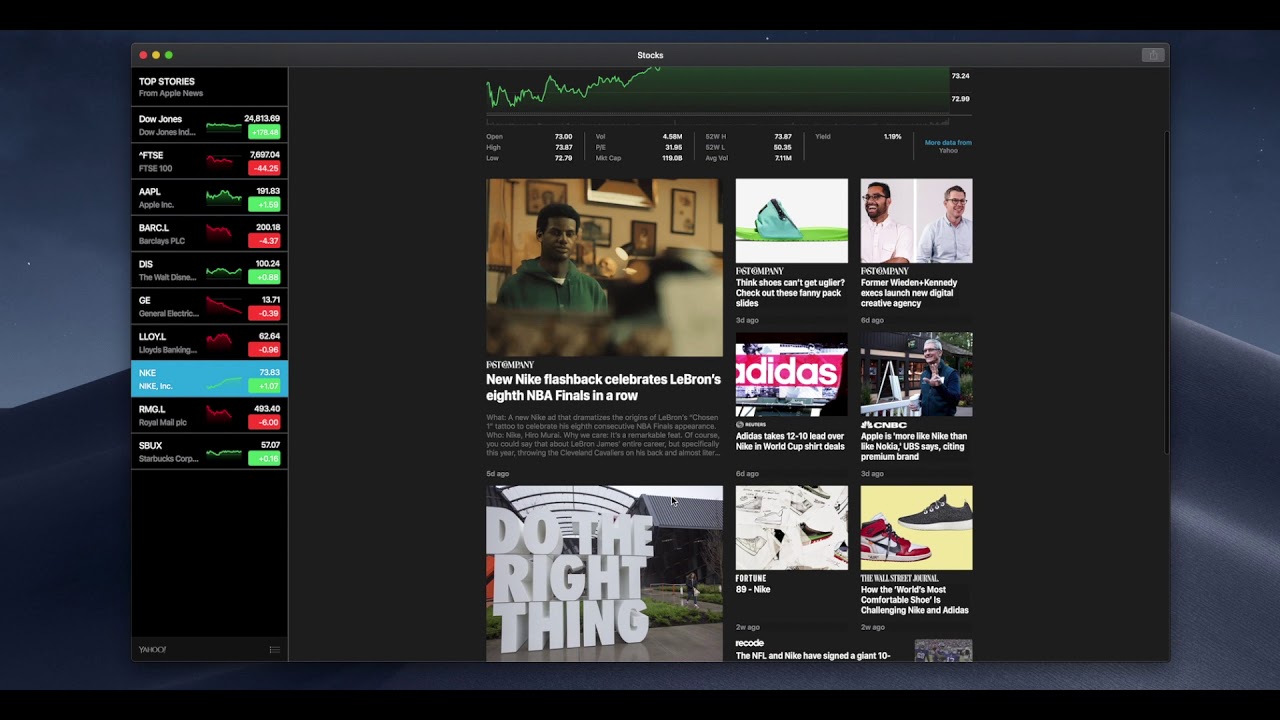Select the Dow Jones watchlist row
Viewport: 1280px width, 720px height.
point(209,125)
